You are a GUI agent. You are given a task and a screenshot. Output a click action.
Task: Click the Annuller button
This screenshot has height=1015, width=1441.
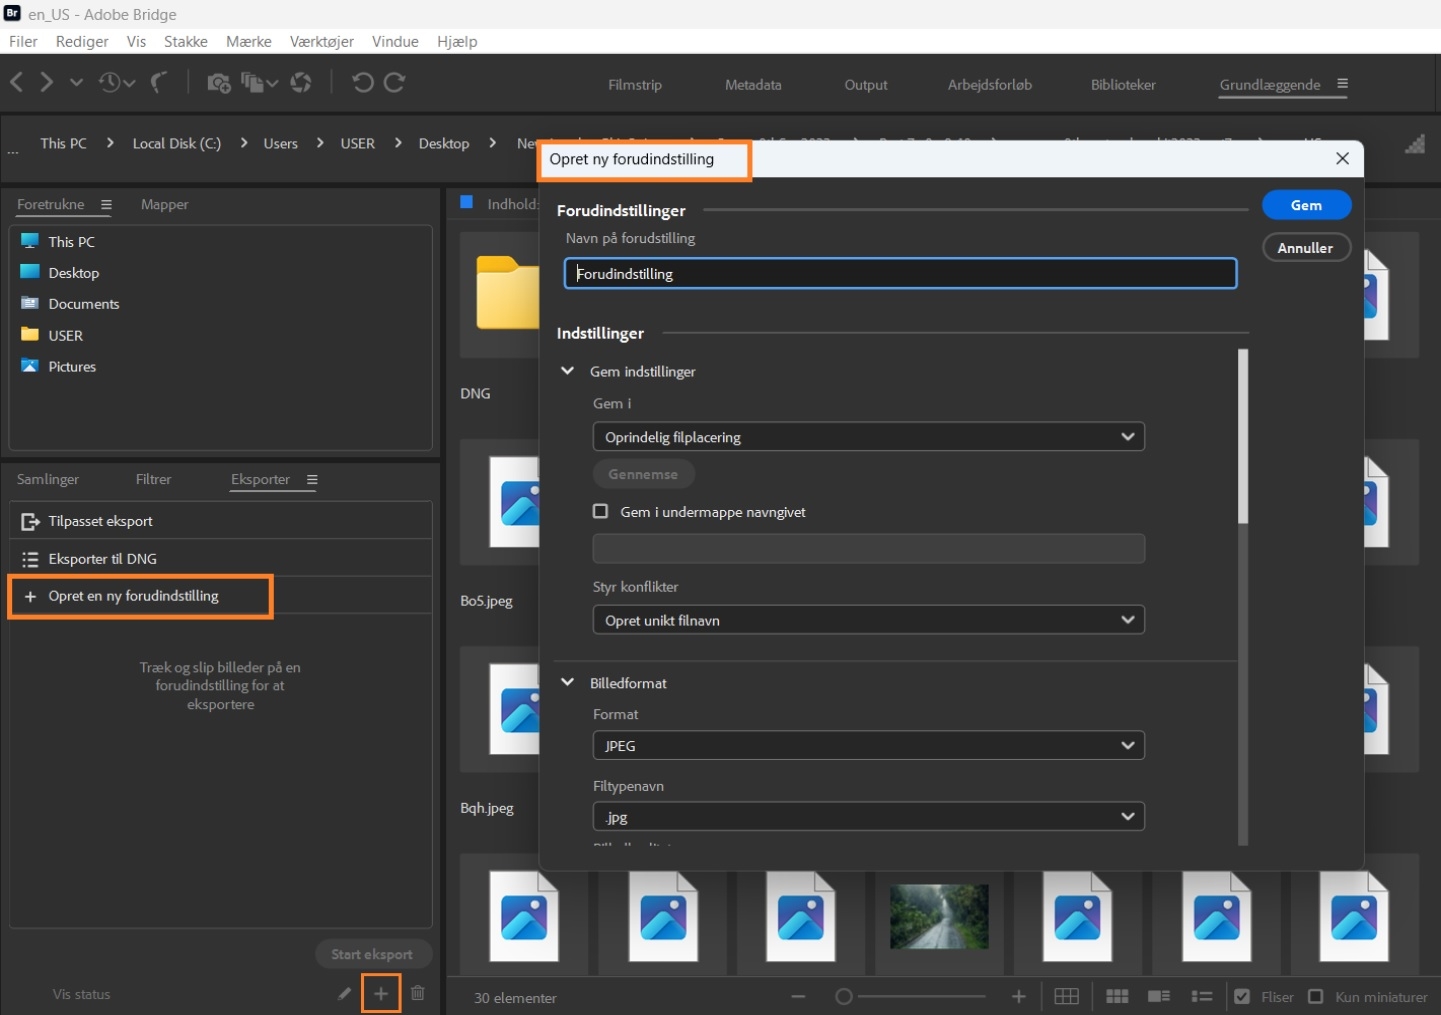click(1306, 248)
